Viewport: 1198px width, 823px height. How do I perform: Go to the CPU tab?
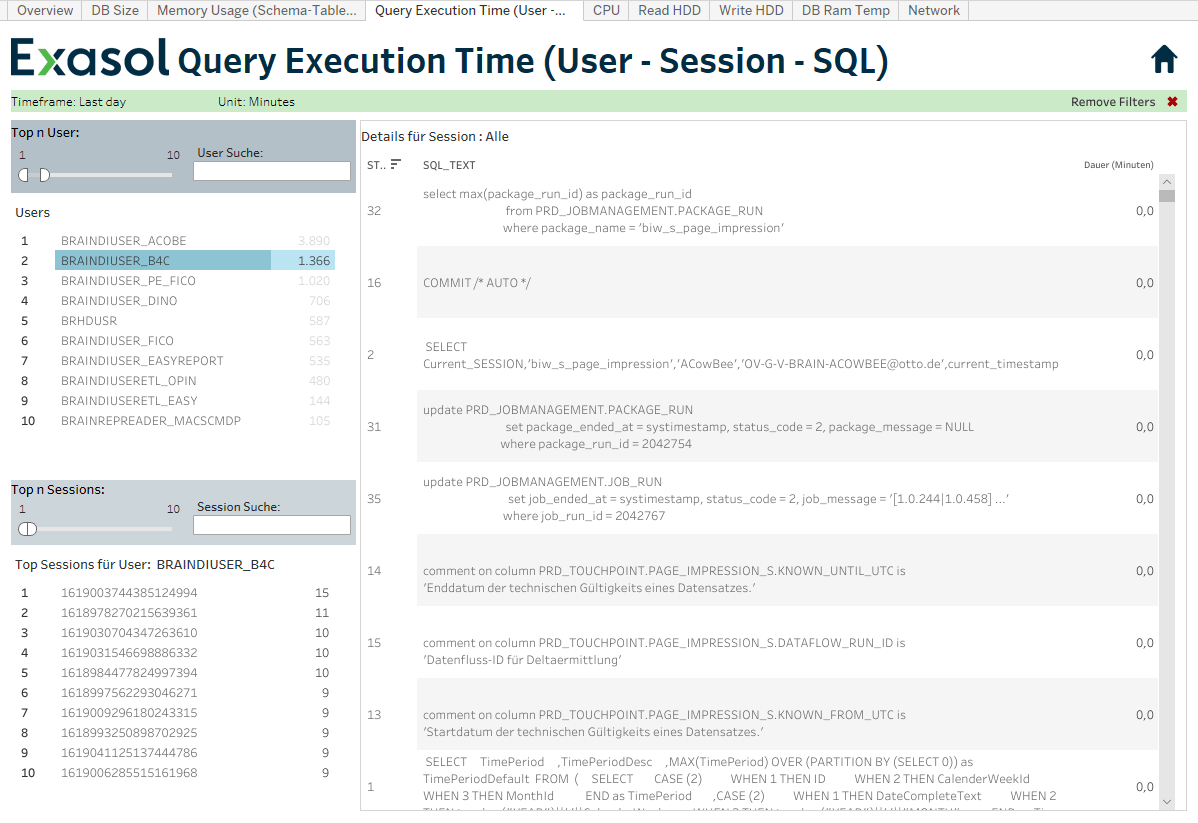(607, 11)
